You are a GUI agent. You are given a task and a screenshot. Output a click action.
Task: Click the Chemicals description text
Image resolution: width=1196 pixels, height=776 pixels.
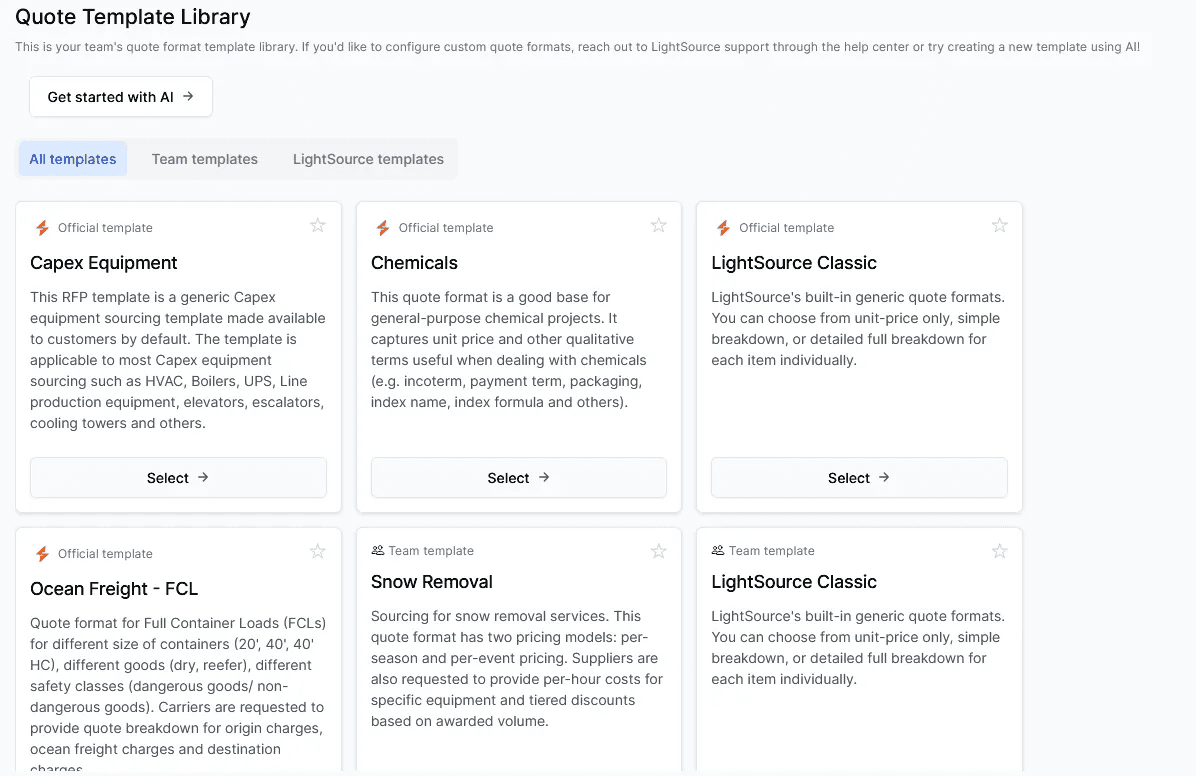coord(509,349)
